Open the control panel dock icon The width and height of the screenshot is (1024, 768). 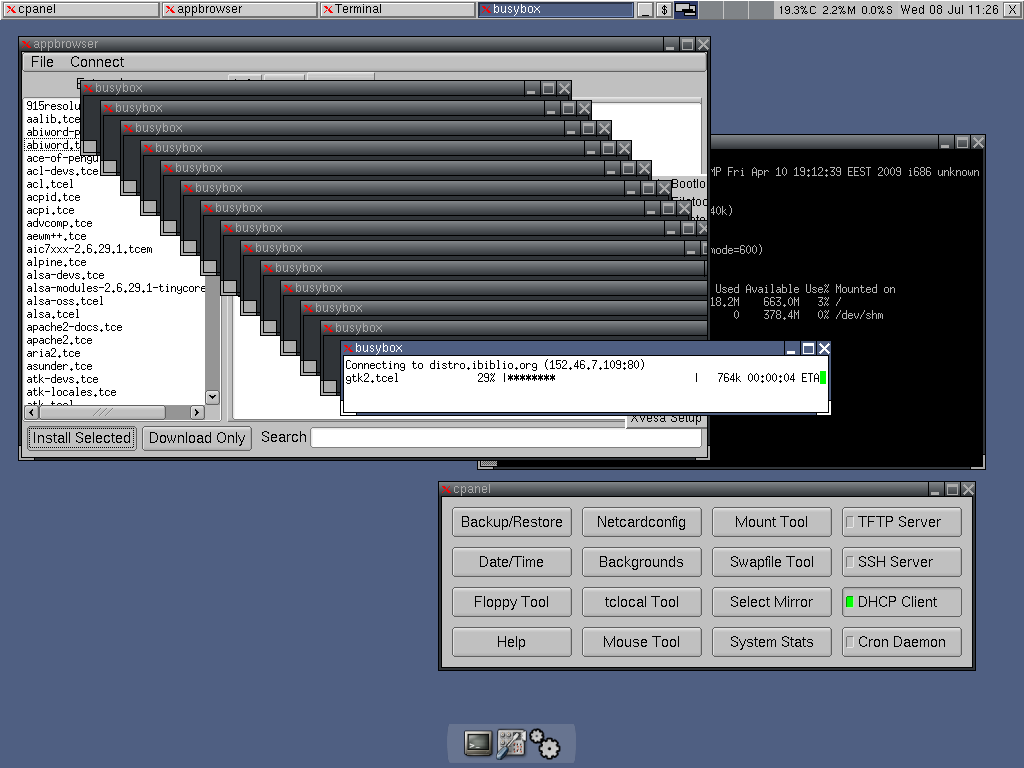512,743
